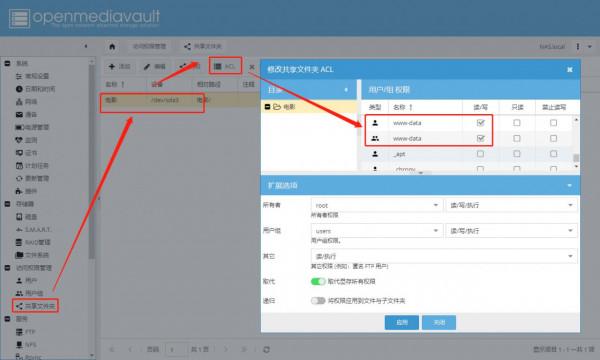Open Certificates item in sidebar
The image size is (600, 360).
click(x=26, y=153)
